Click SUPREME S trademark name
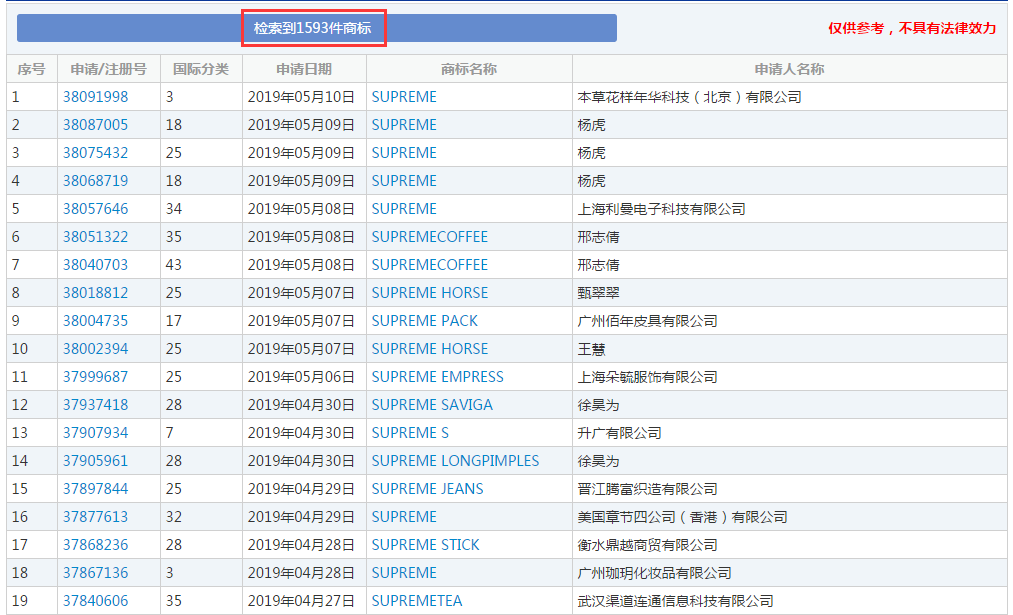The height and width of the screenshot is (615, 1013). tap(410, 433)
